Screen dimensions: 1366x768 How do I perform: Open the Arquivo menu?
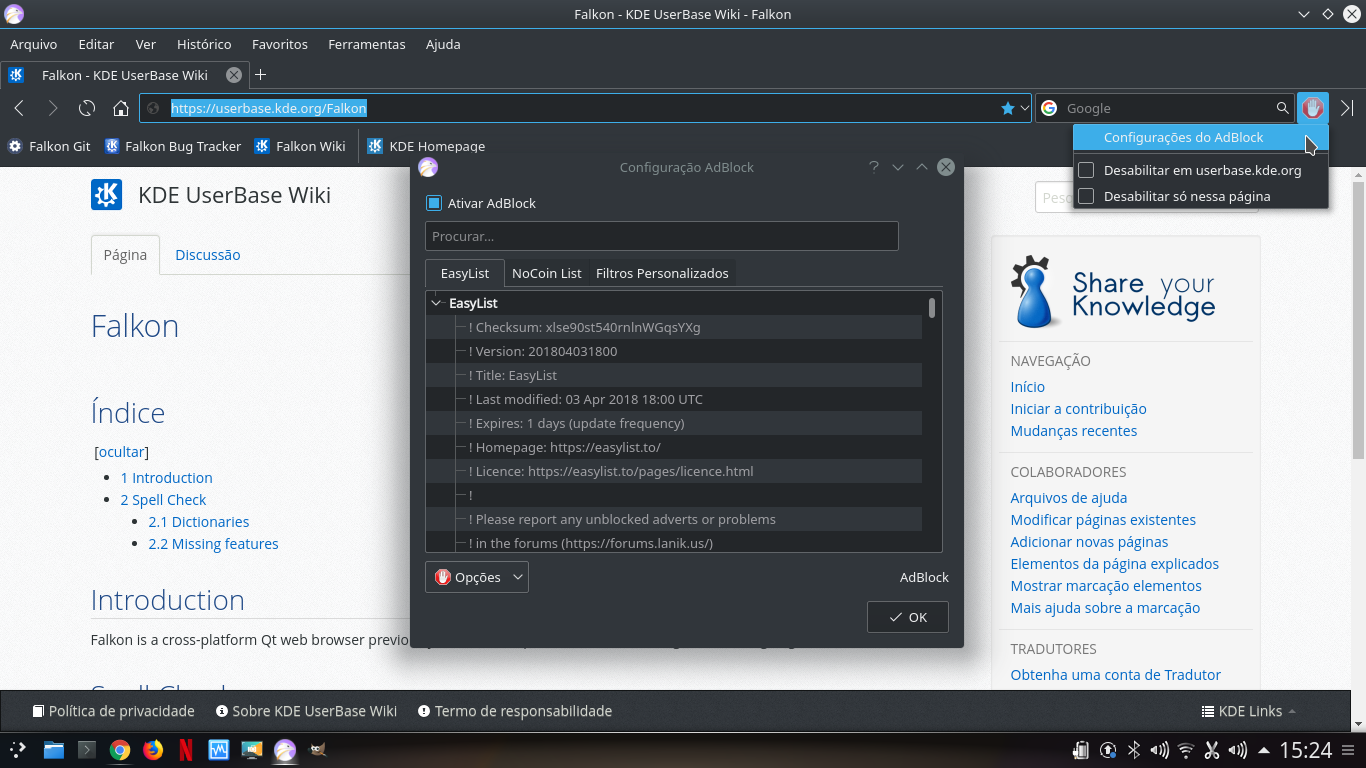tap(34, 44)
